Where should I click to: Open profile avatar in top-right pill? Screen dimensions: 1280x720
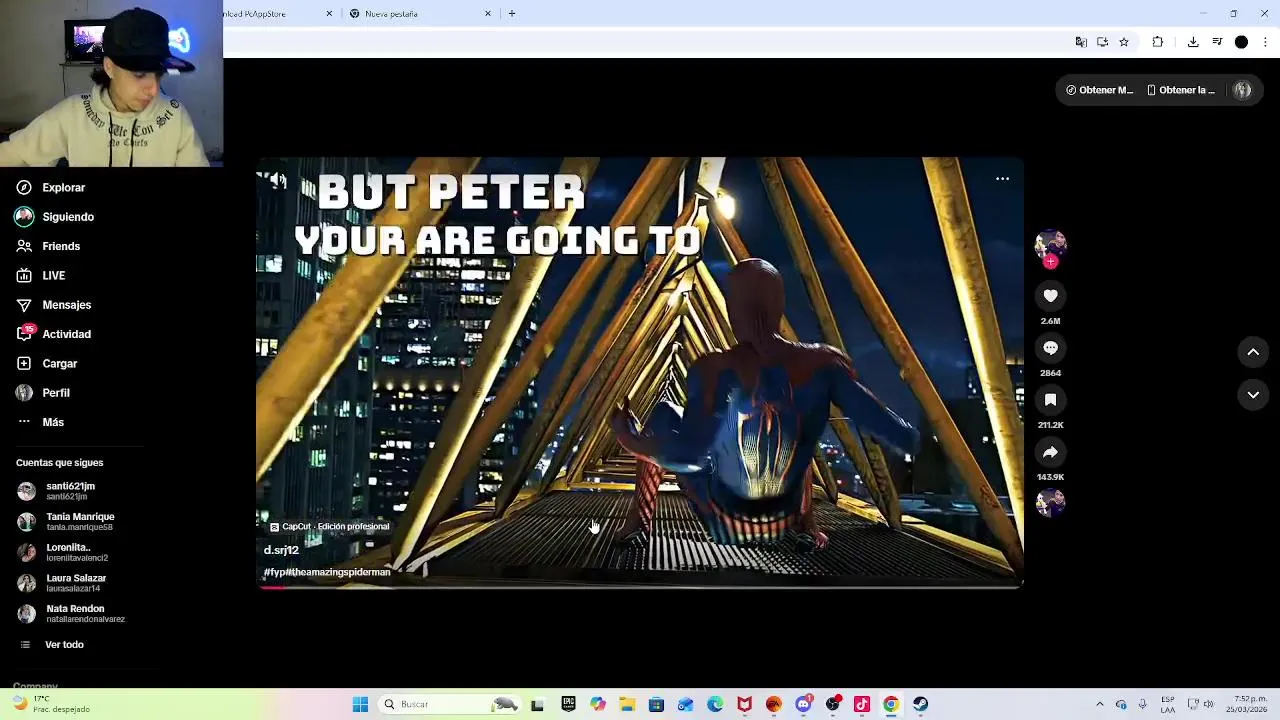coord(1242,90)
